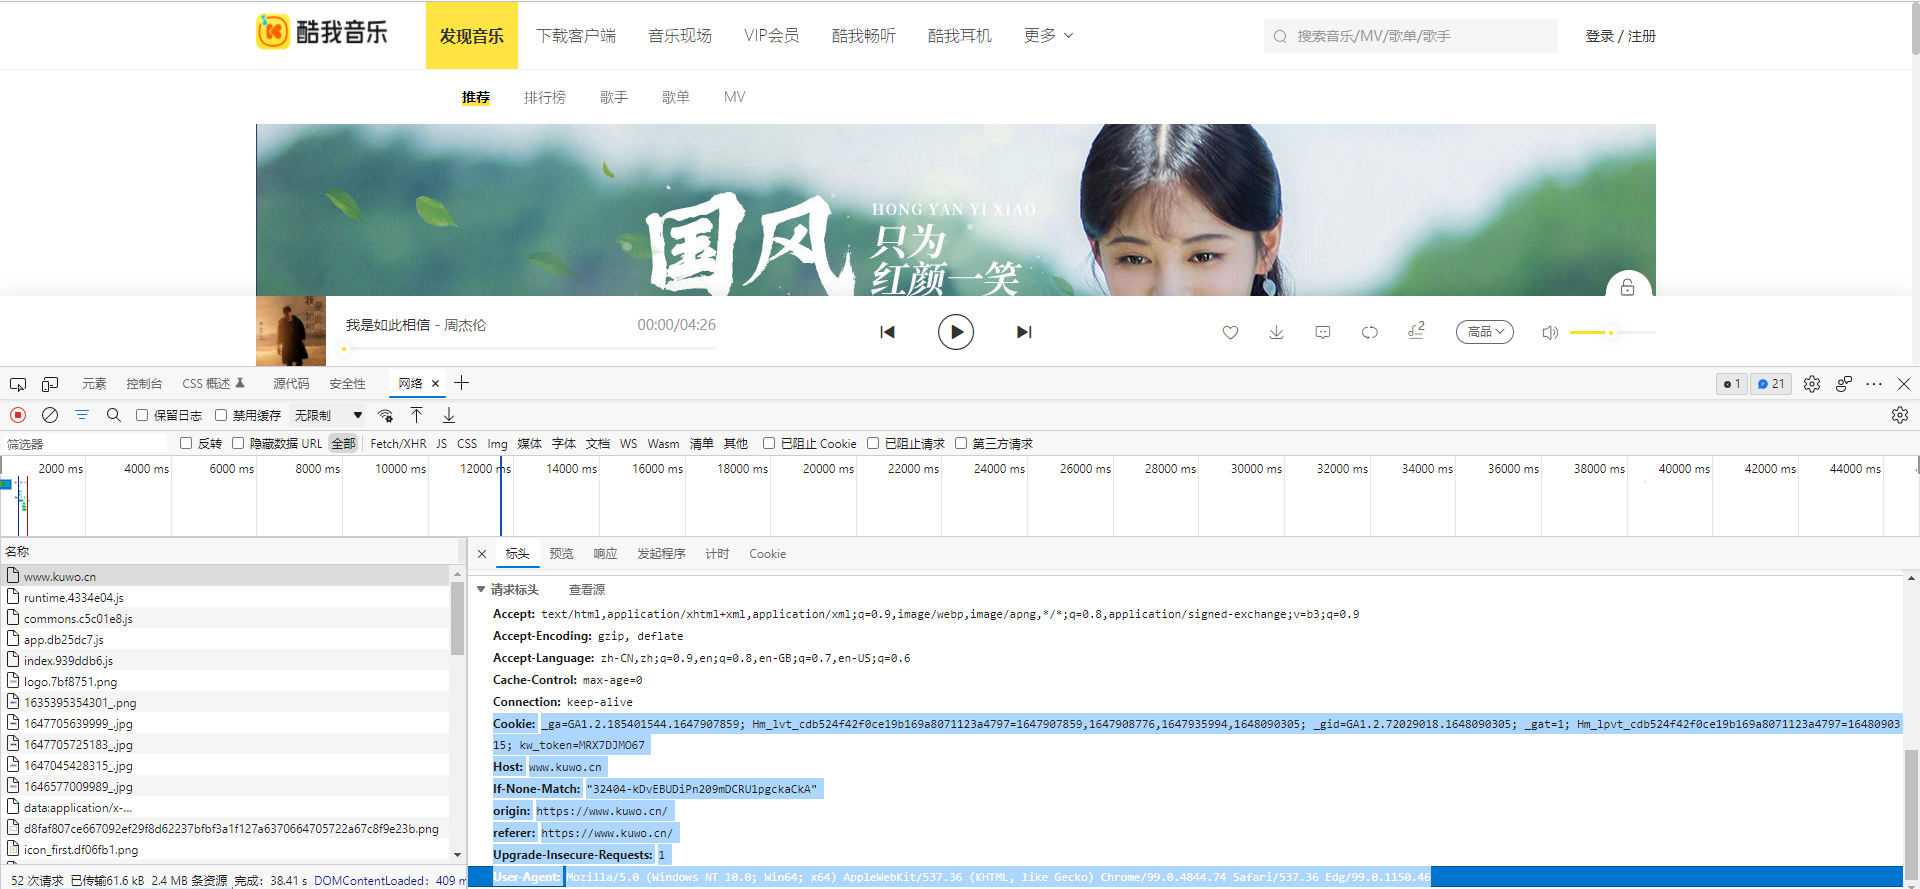
Task: Toggle device emulation in DevTools
Action: pos(50,384)
